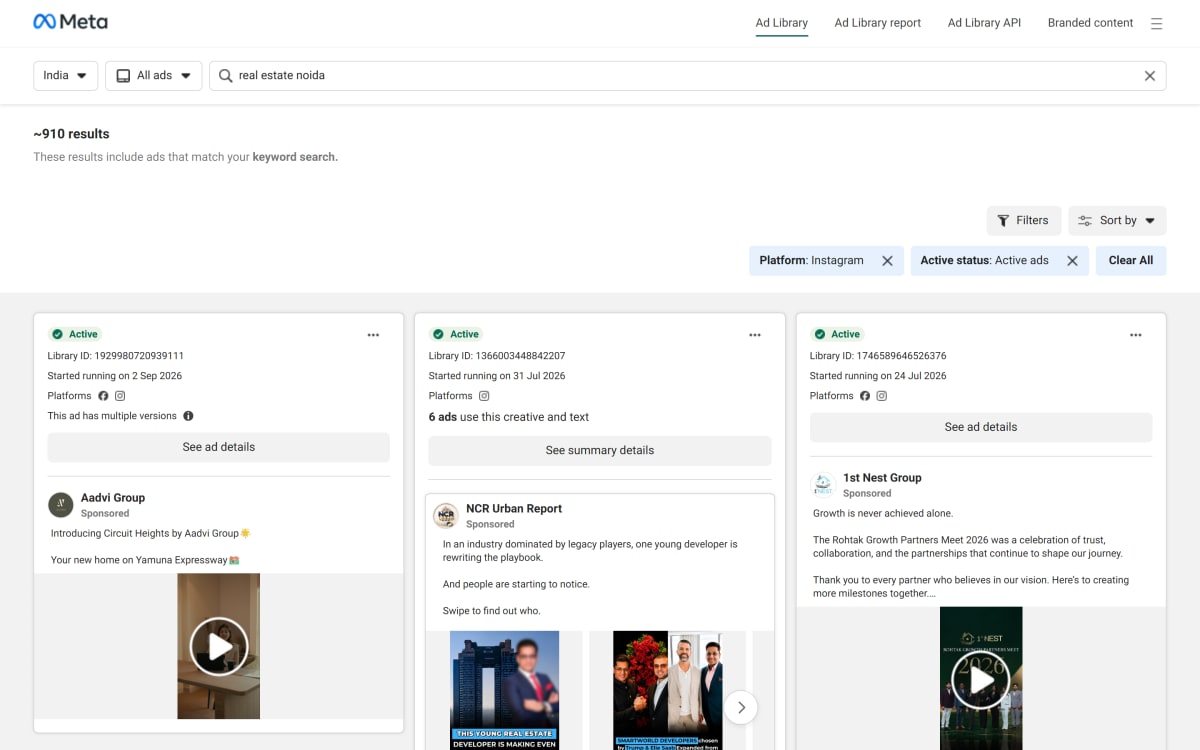Click the multiple versions info icon
The height and width of the screenshot is (750, 1200).
(x=188, y=416)
